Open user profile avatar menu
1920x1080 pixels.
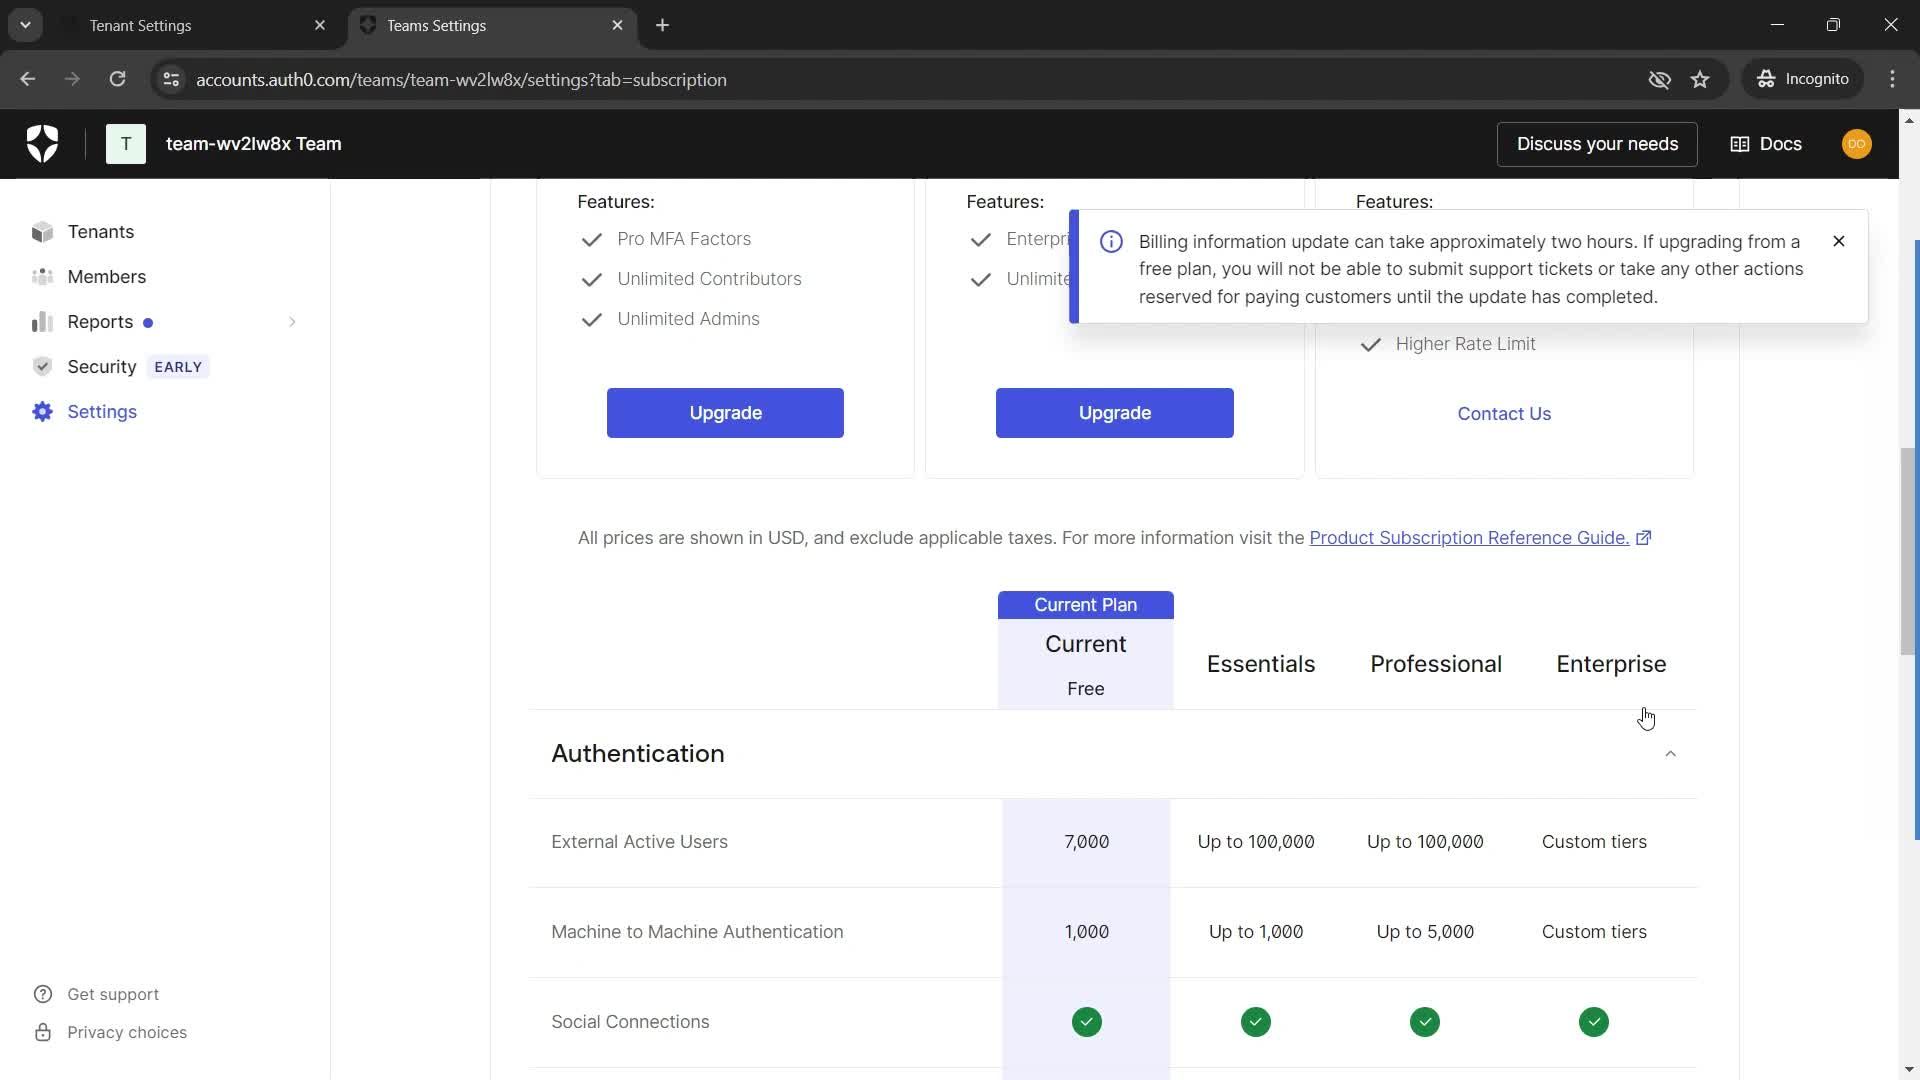pos(1856,144)
